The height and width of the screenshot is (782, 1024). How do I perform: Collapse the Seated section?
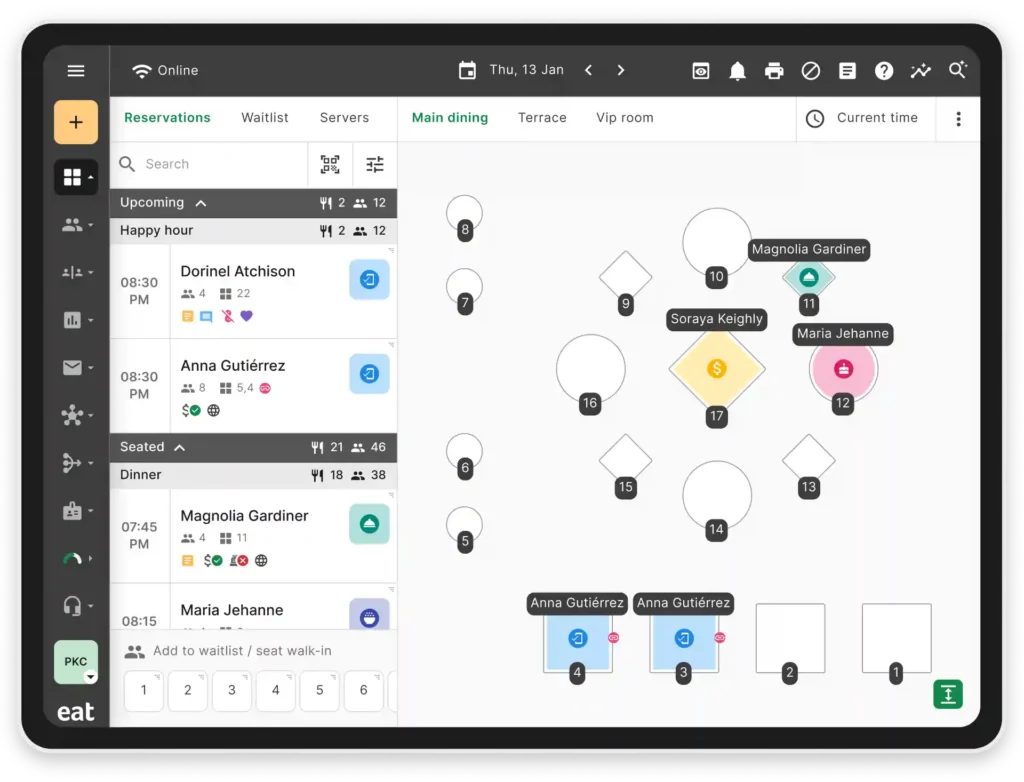[180, 447]
